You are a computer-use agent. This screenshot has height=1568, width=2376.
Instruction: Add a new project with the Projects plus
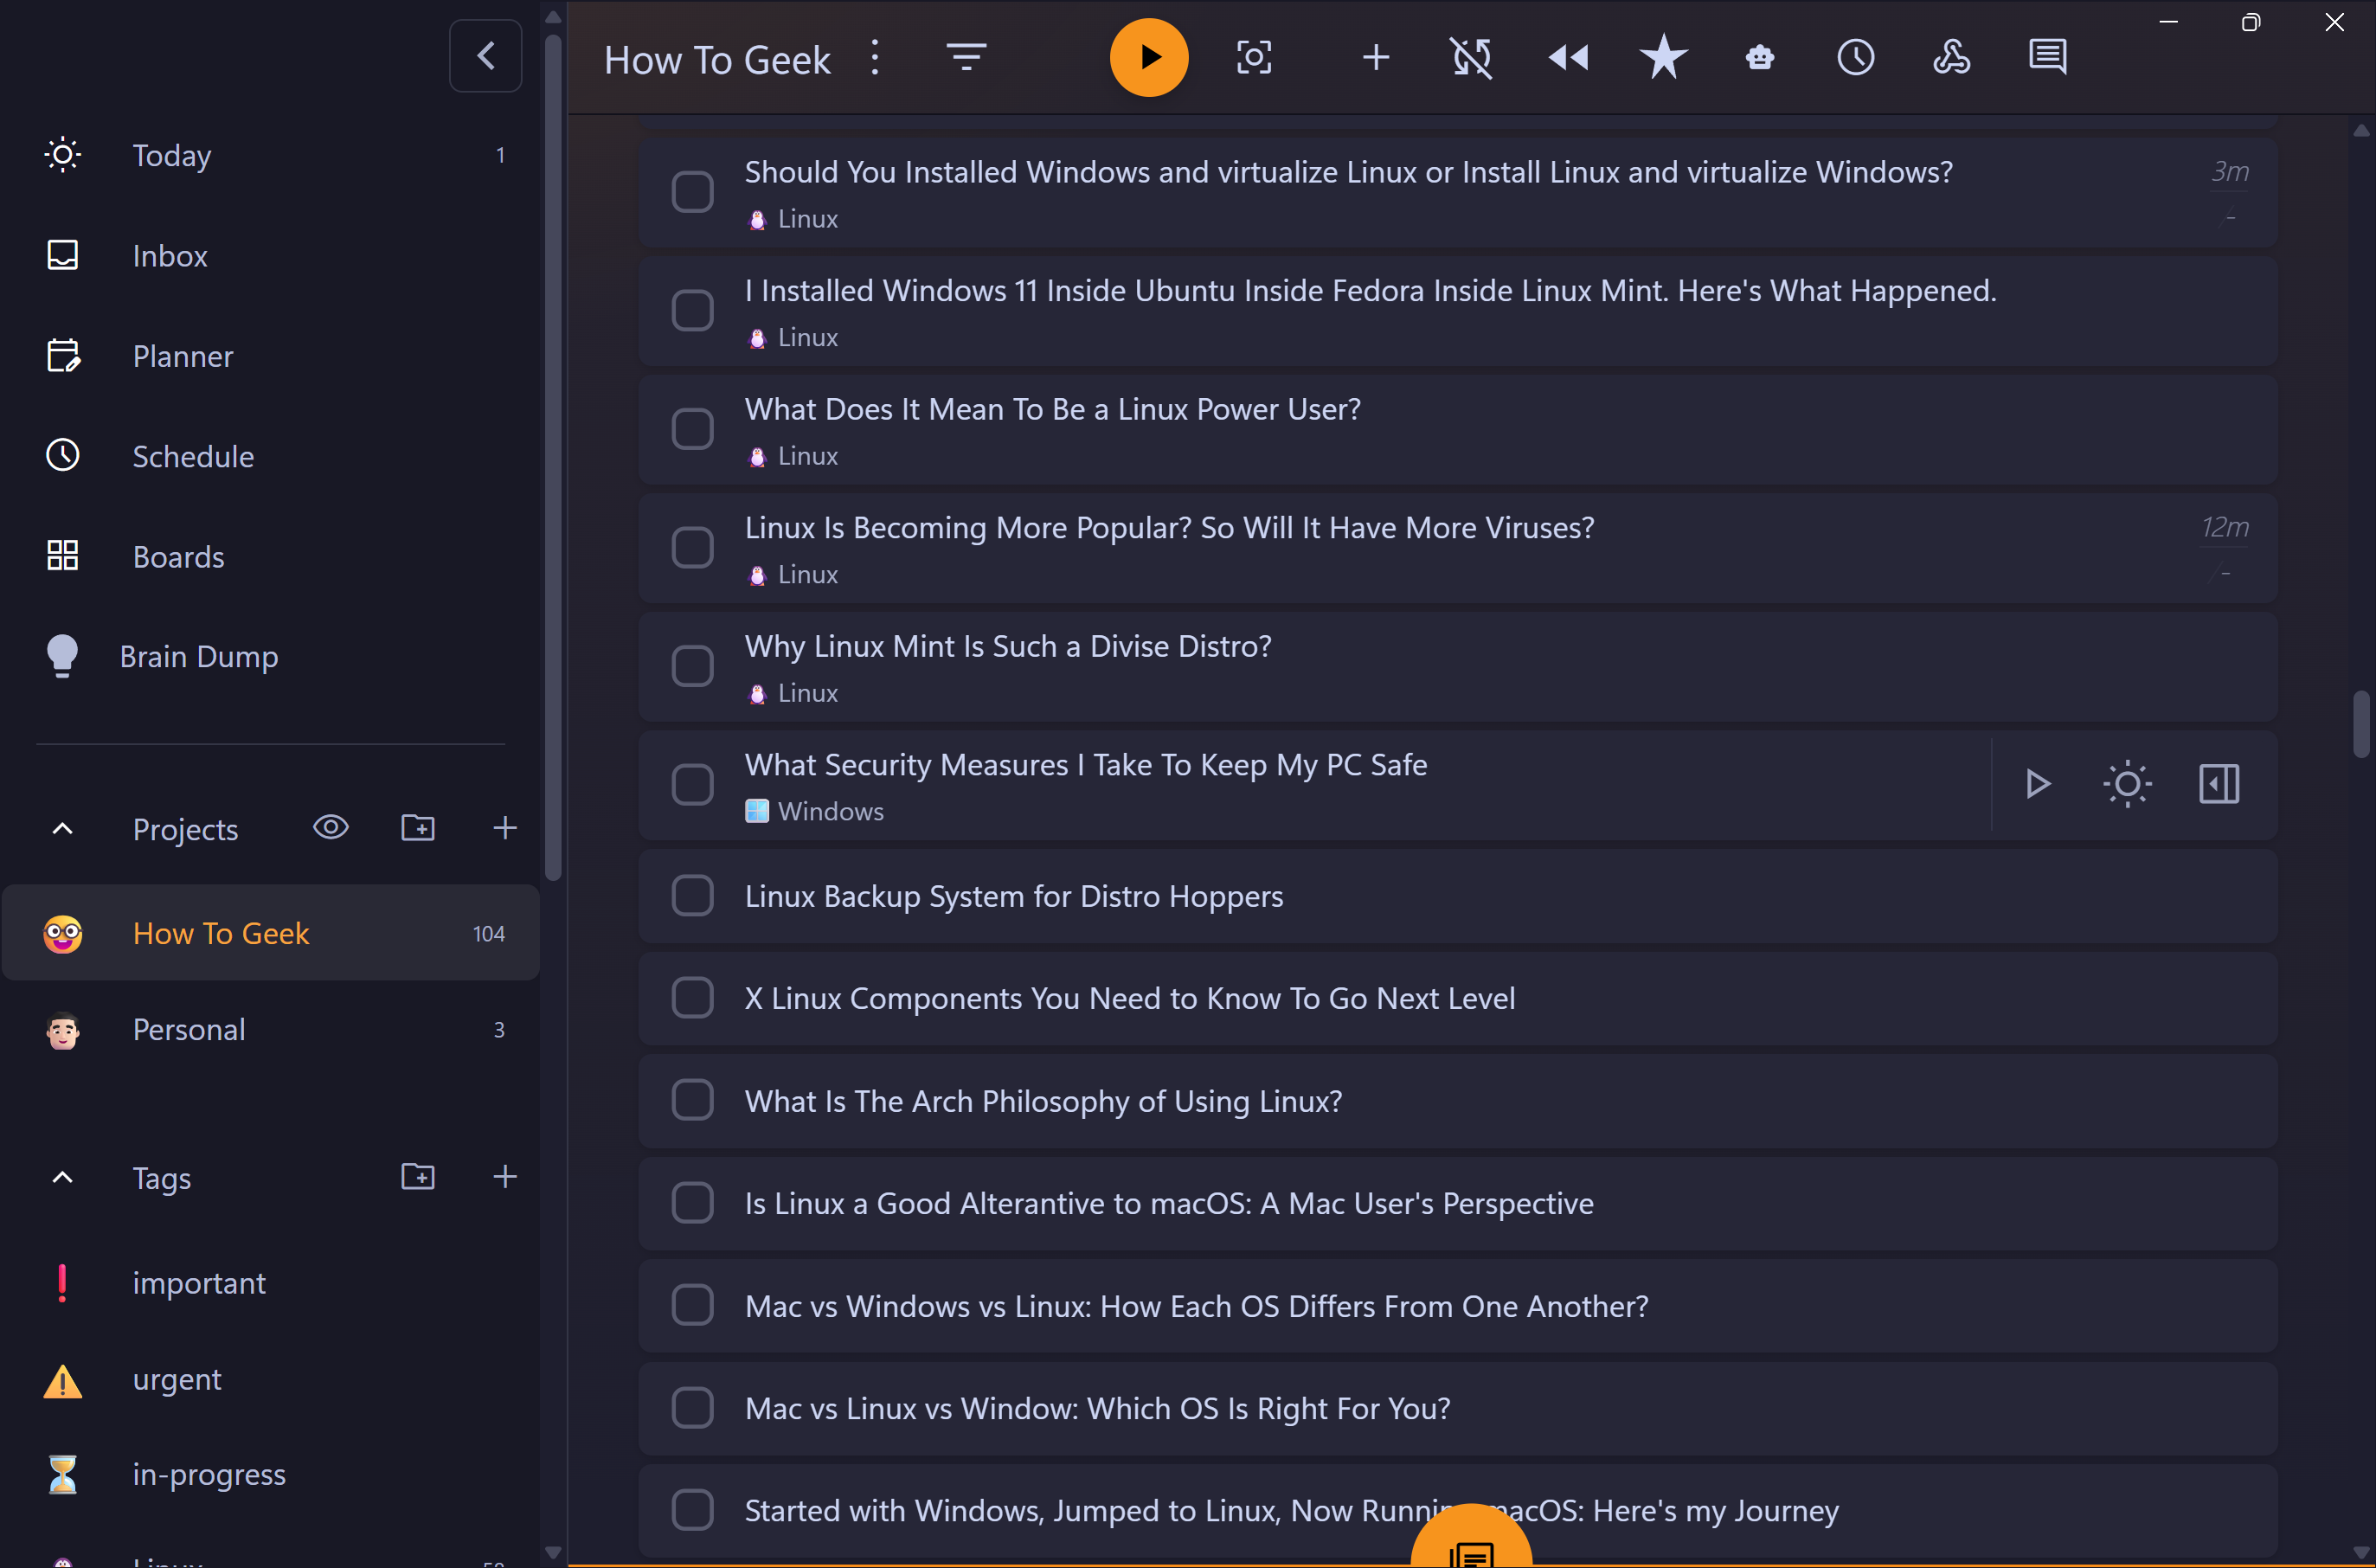(x=505, y=828)
